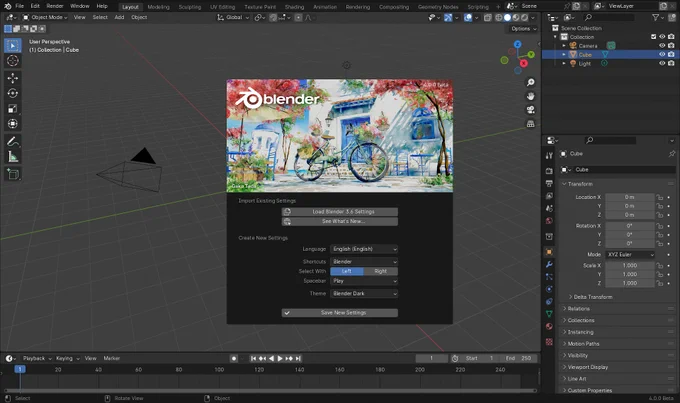Screen dimensions: 680x403
Task: Click the Scale X value field
Action: (x=630, y=265)
